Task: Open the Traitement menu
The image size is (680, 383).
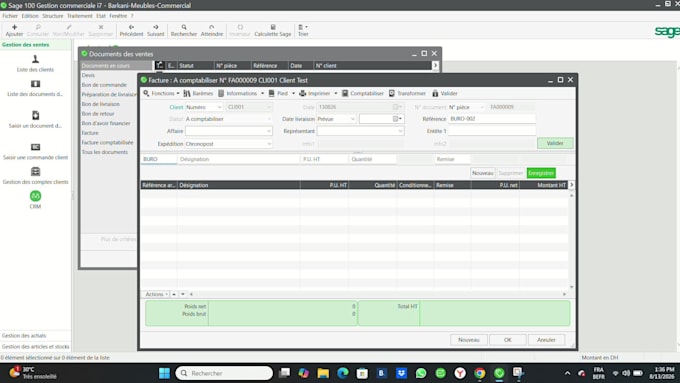Action: pyautogui.click(x=80, y=16)
